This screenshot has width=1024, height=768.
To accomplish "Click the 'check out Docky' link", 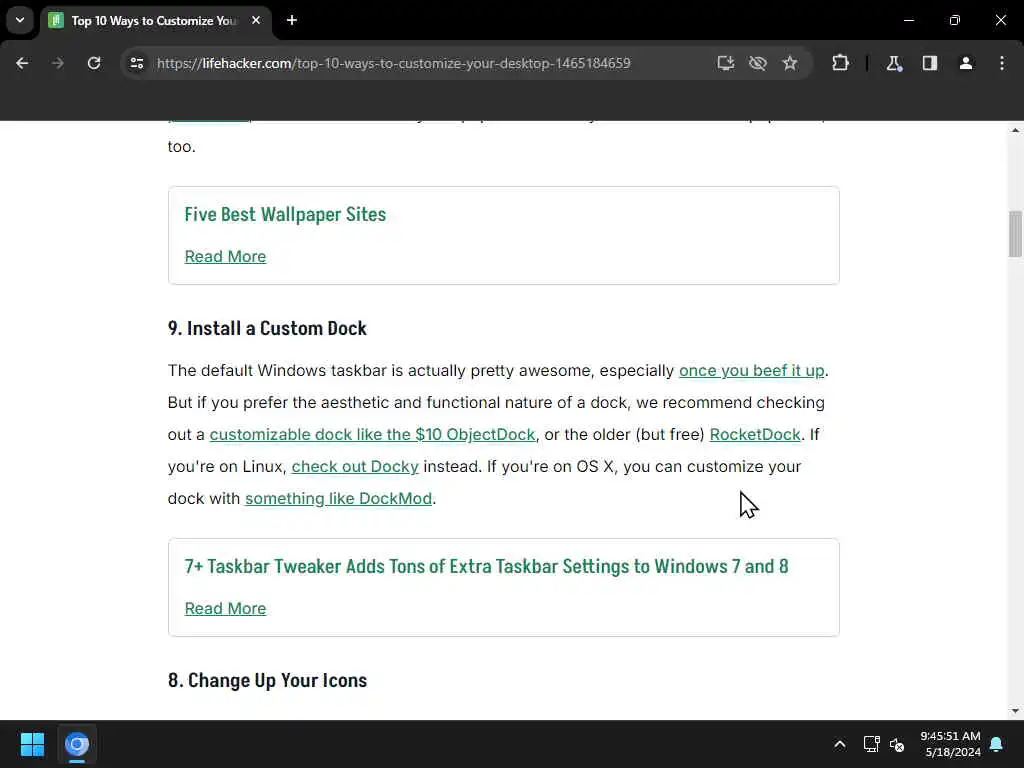I will 355,467.
